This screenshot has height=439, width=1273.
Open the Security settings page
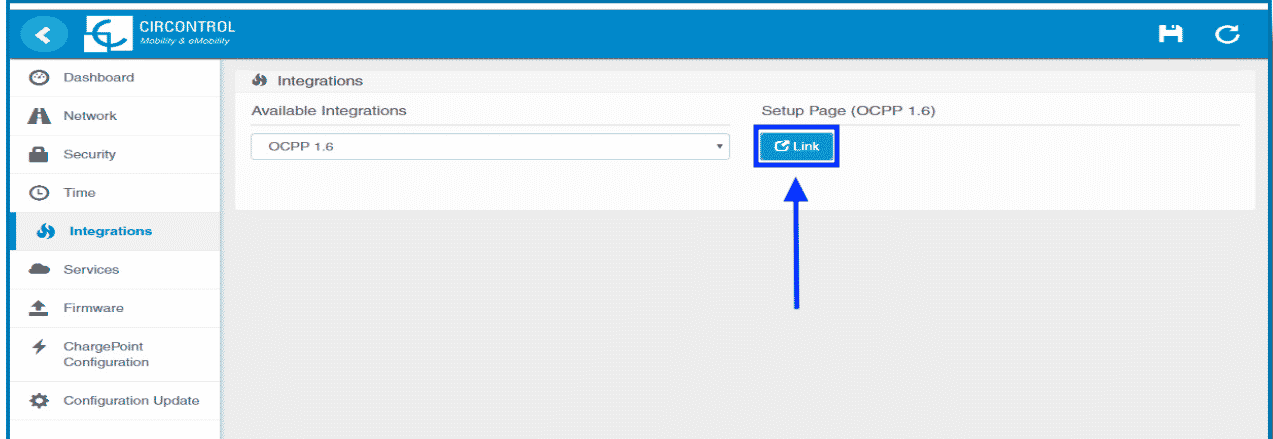coord(115,154)
